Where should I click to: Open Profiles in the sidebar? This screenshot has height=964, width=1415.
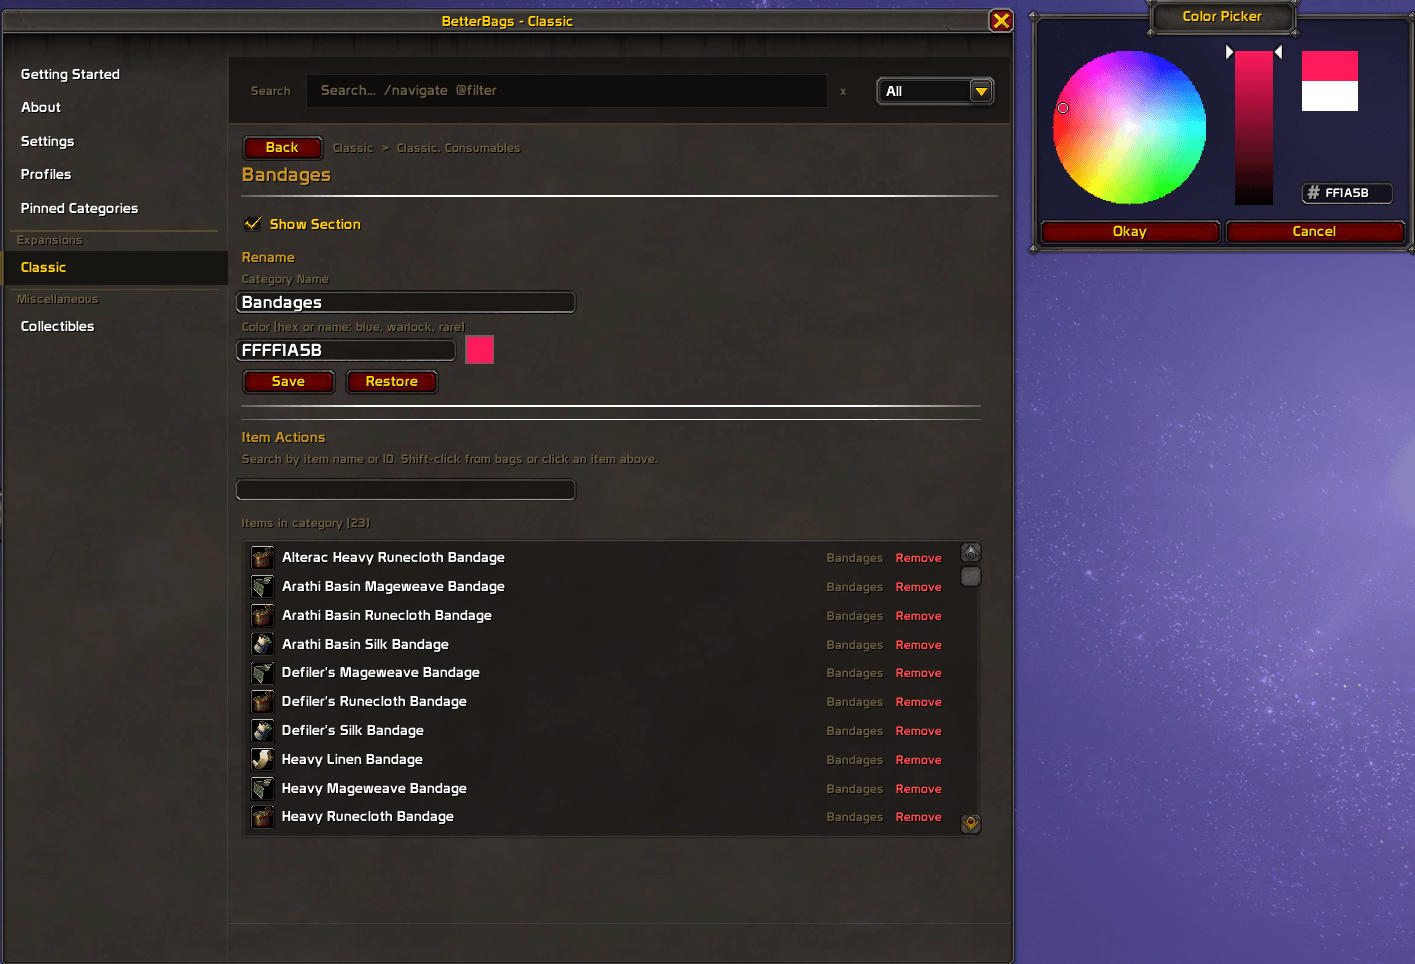coord(46,174)
